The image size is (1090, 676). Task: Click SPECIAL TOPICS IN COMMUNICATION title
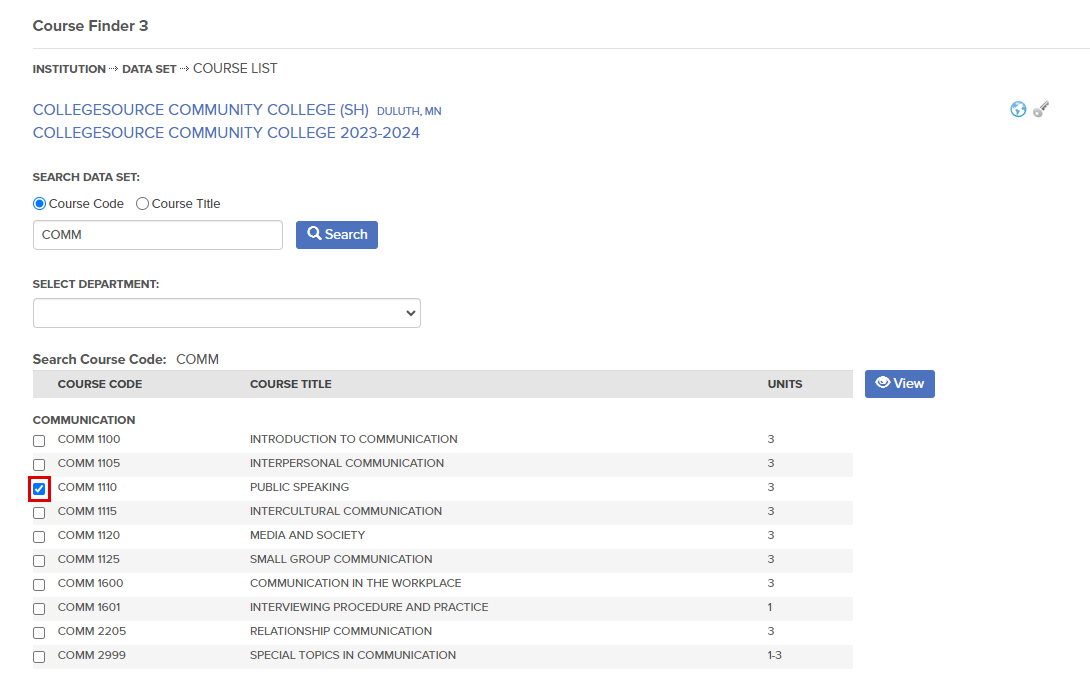(x=353, y=655)
